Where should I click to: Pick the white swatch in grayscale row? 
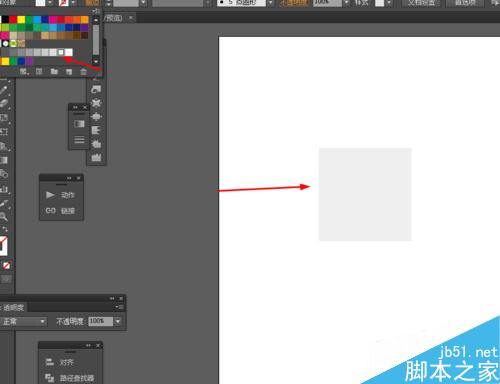(x=69, y=52)
